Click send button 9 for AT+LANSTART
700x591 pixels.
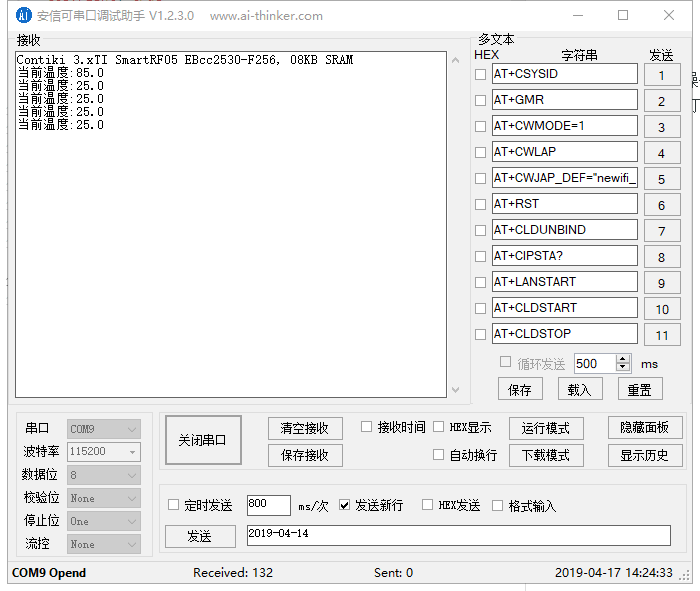662,283
